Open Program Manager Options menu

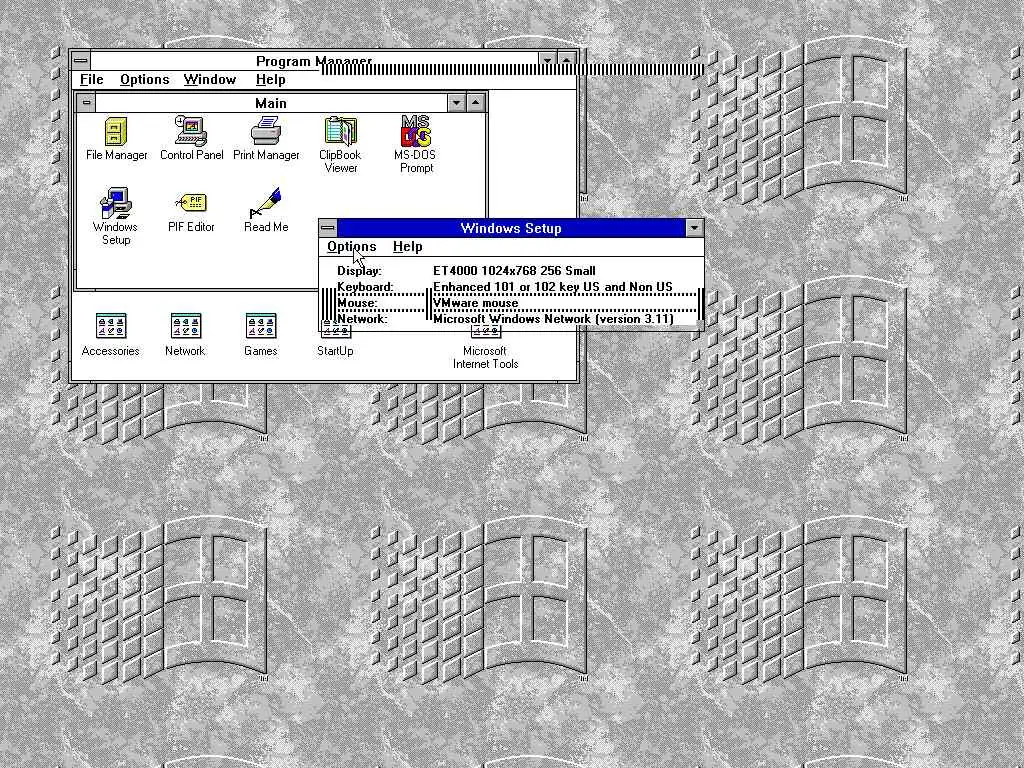coord(144,80)
